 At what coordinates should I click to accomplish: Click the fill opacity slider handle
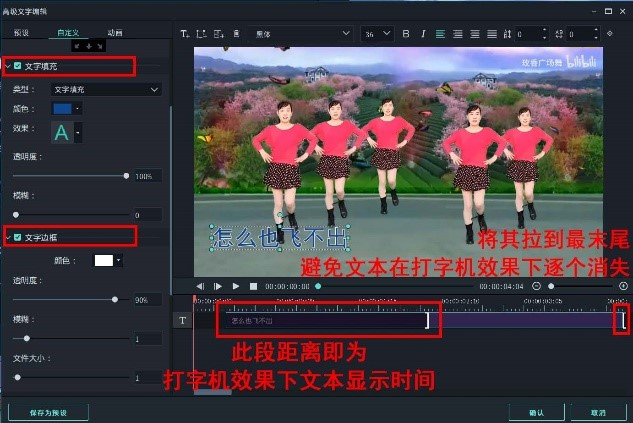(x=126, y=176)
